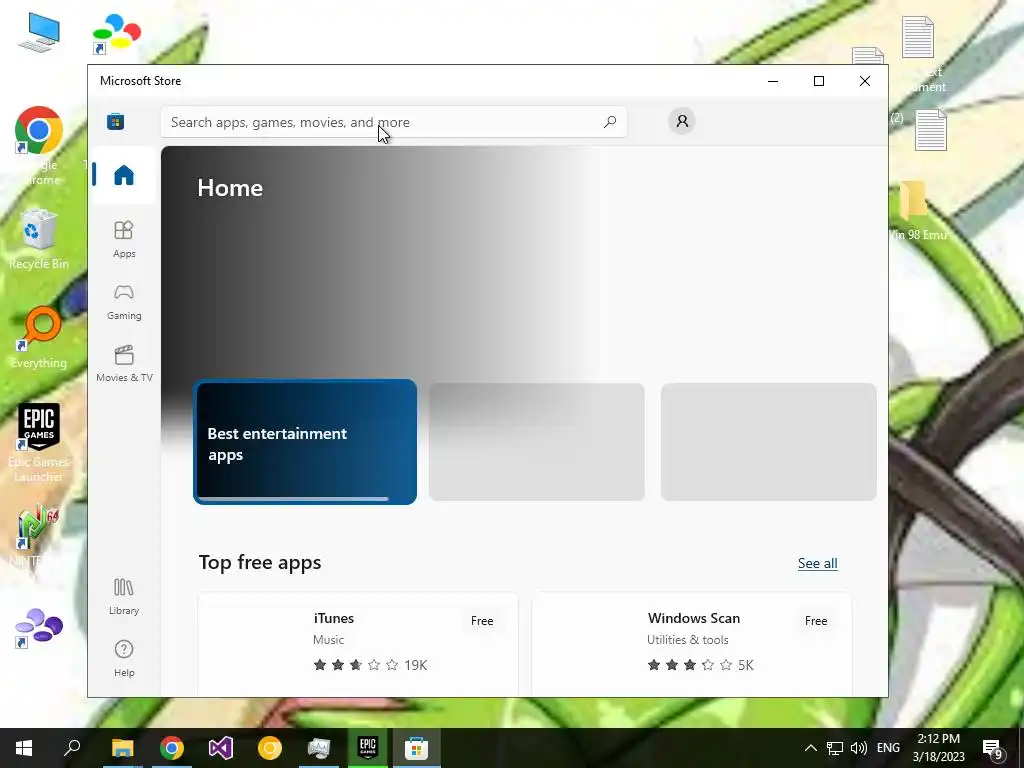1024x768 pixels.
Task: Minimize the Microsoft Store window
Action: [773, 81]
